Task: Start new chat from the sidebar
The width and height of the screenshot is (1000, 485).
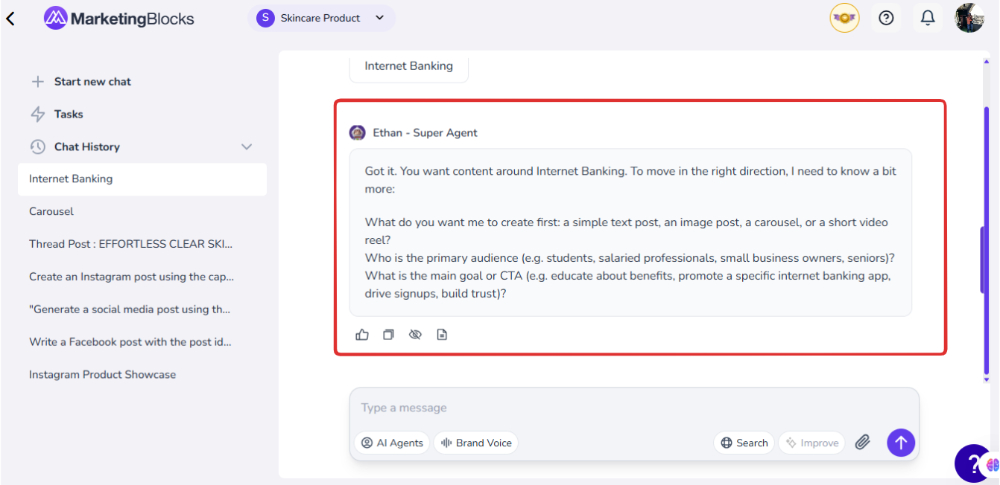Action: (92, 82)
